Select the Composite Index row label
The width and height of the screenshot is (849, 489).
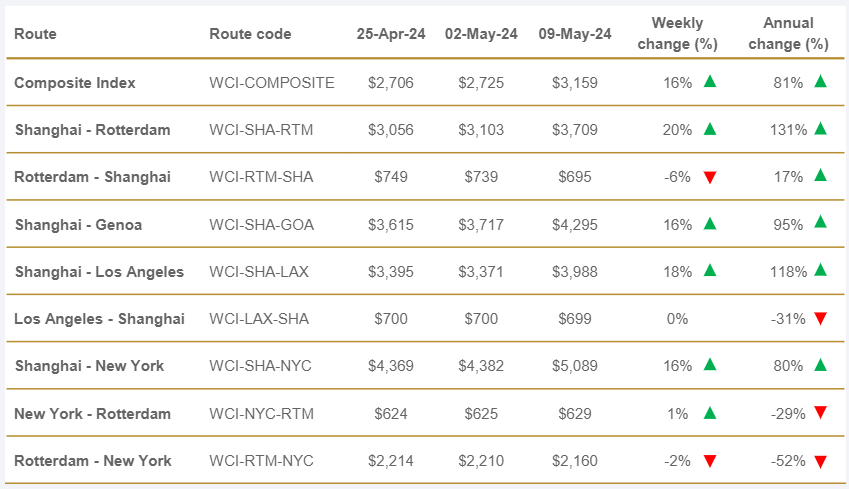(75, 82)
